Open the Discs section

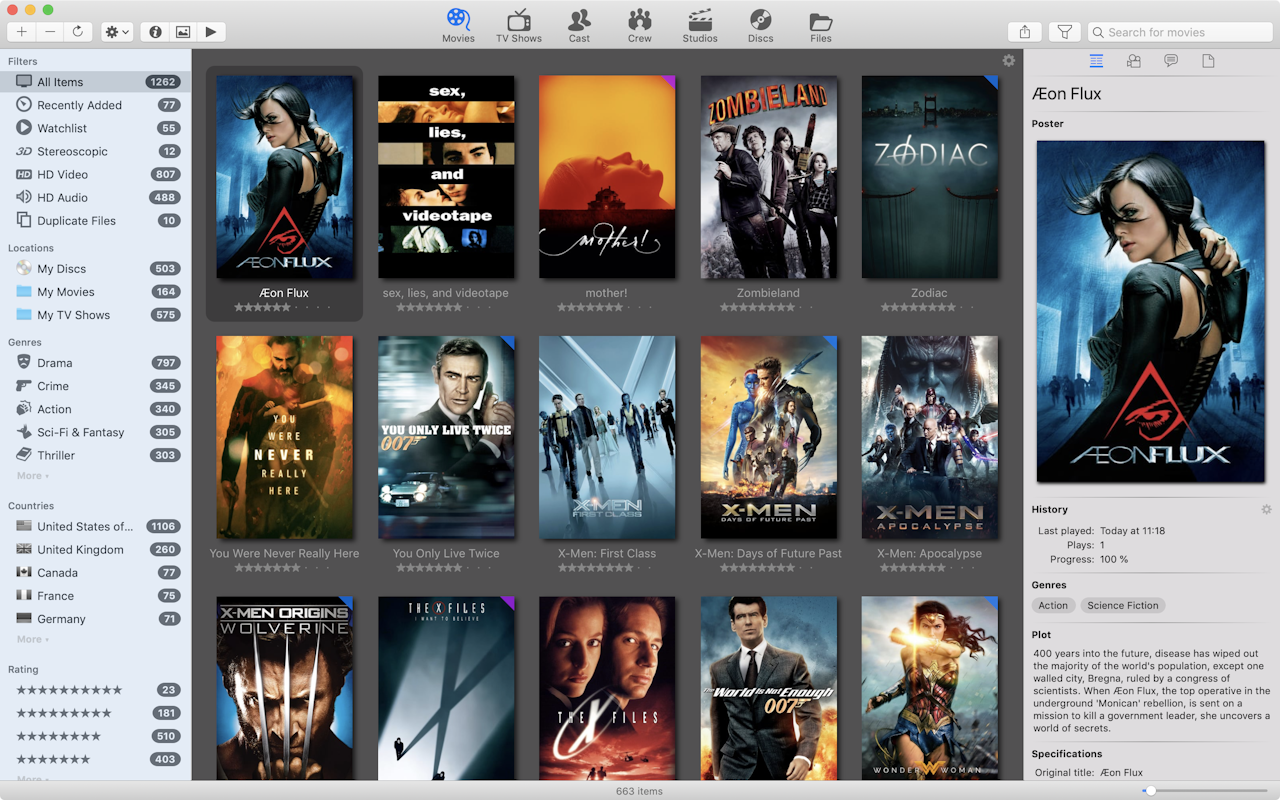760,24
